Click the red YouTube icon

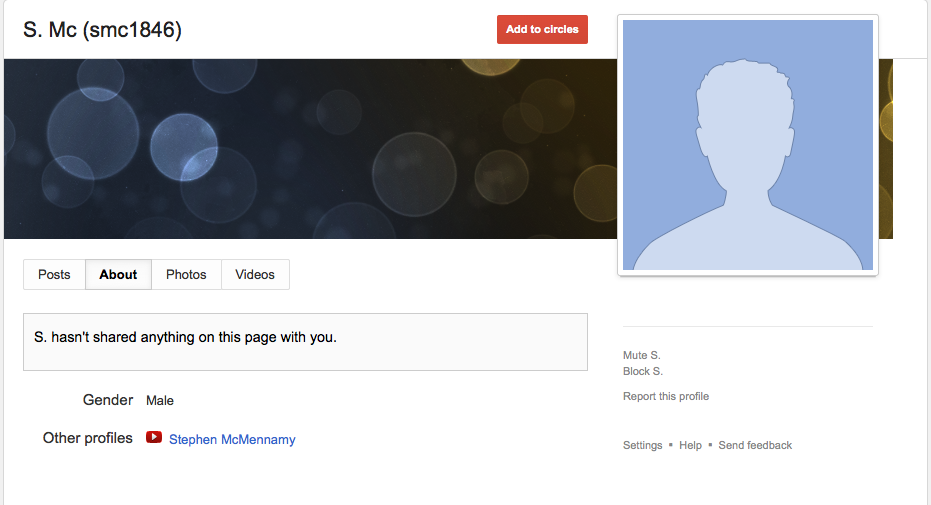[x=154, y=438]
